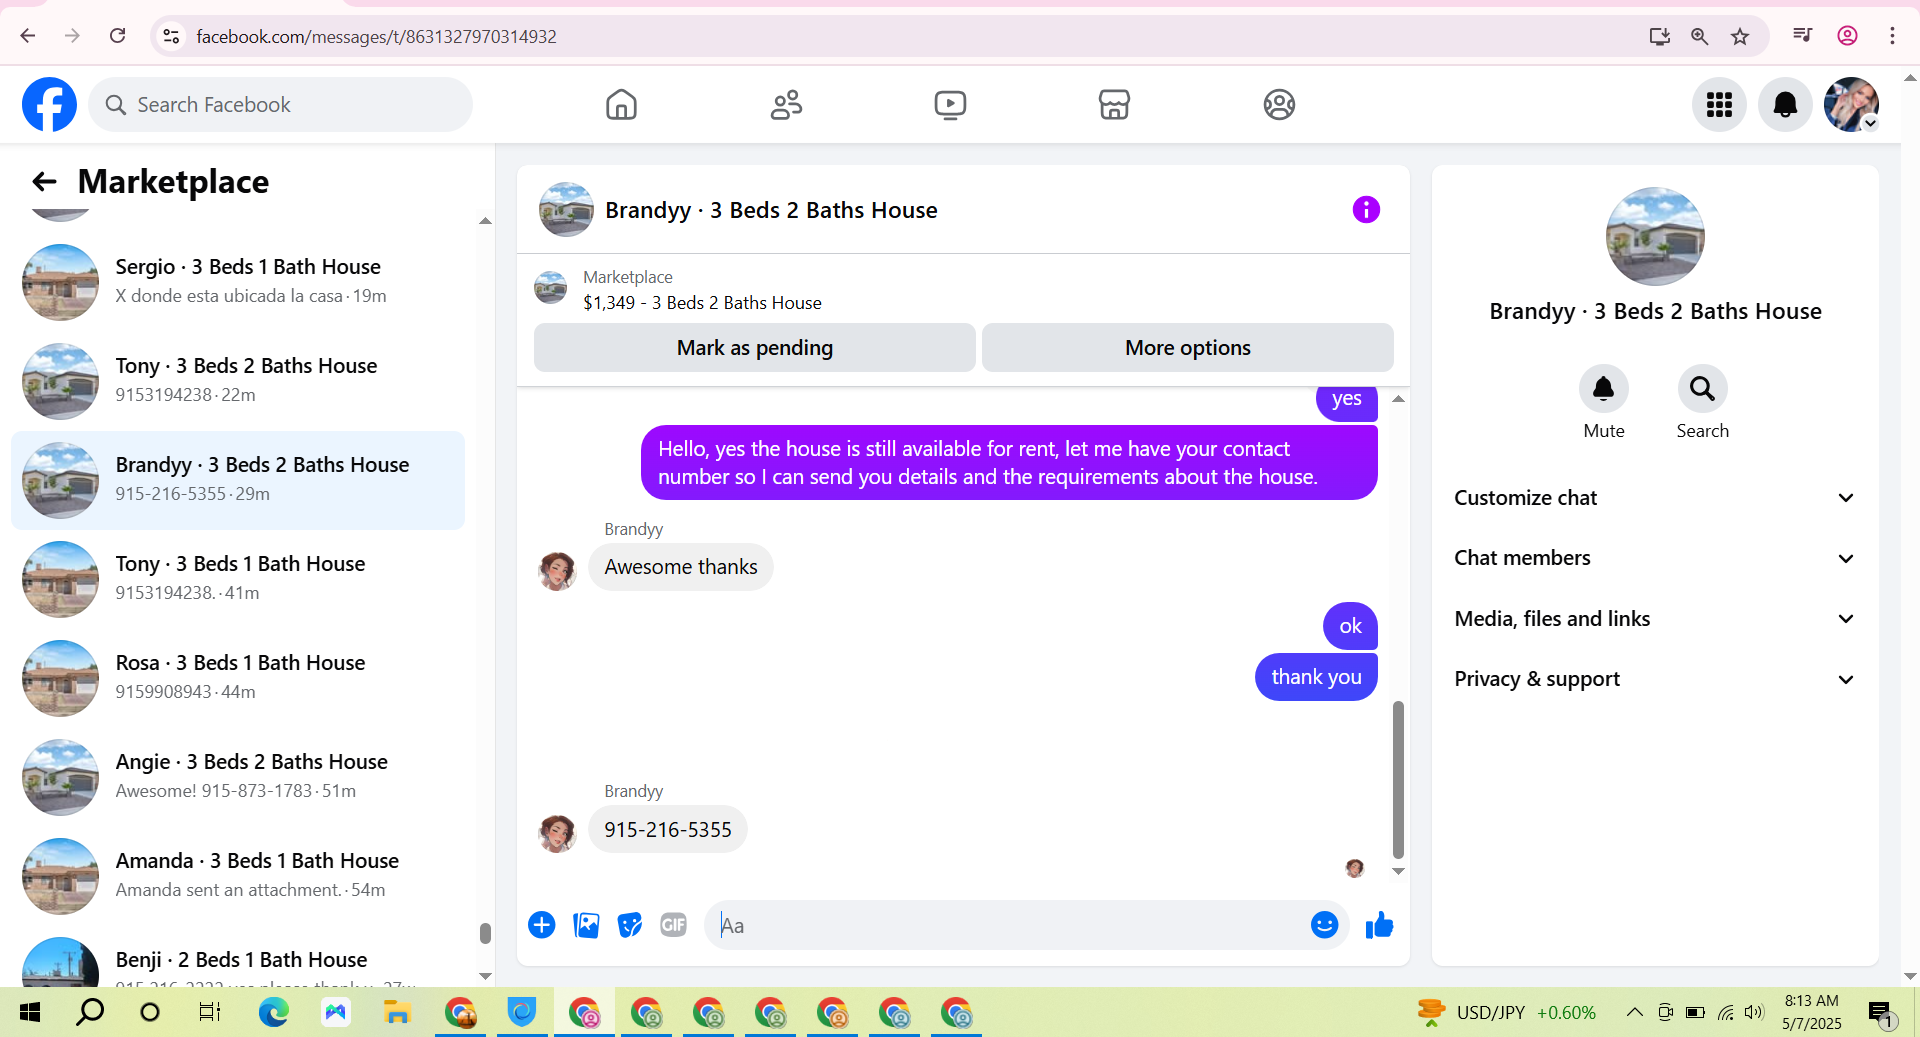
Task: Show hidden system tray icons
Action: click(x=1634, y=1012)
